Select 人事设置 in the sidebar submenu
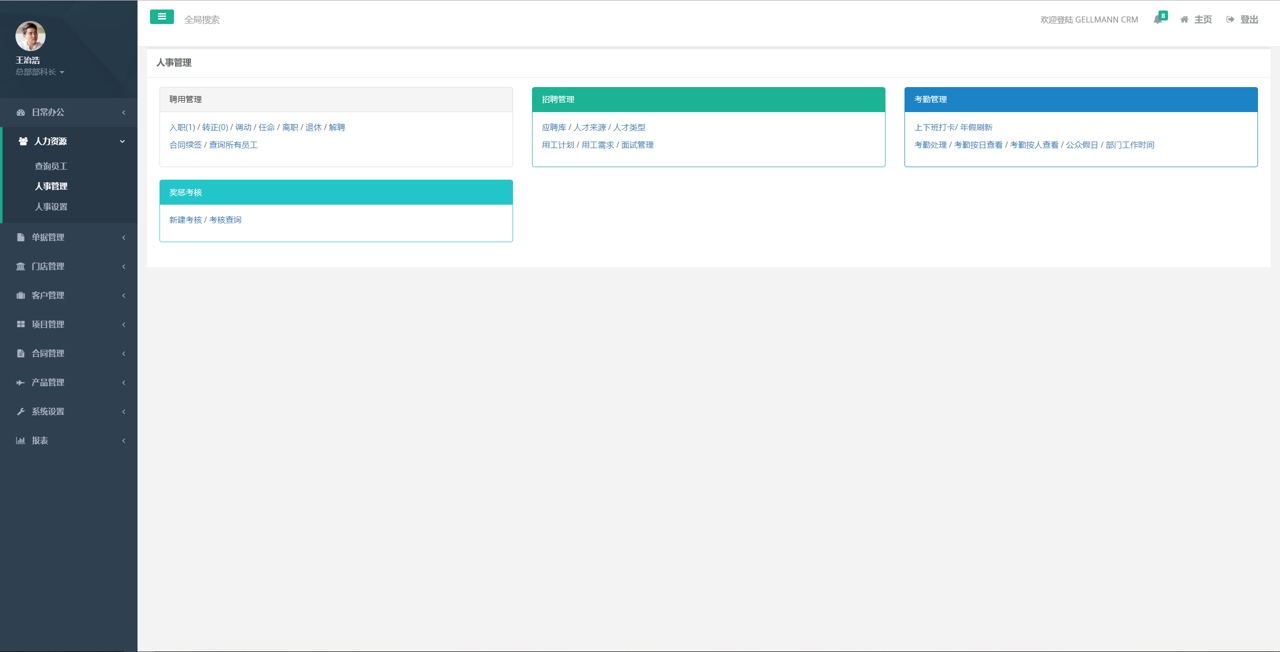The height and width of the screenshot is (652, 1280). click(x=51, y=207)
